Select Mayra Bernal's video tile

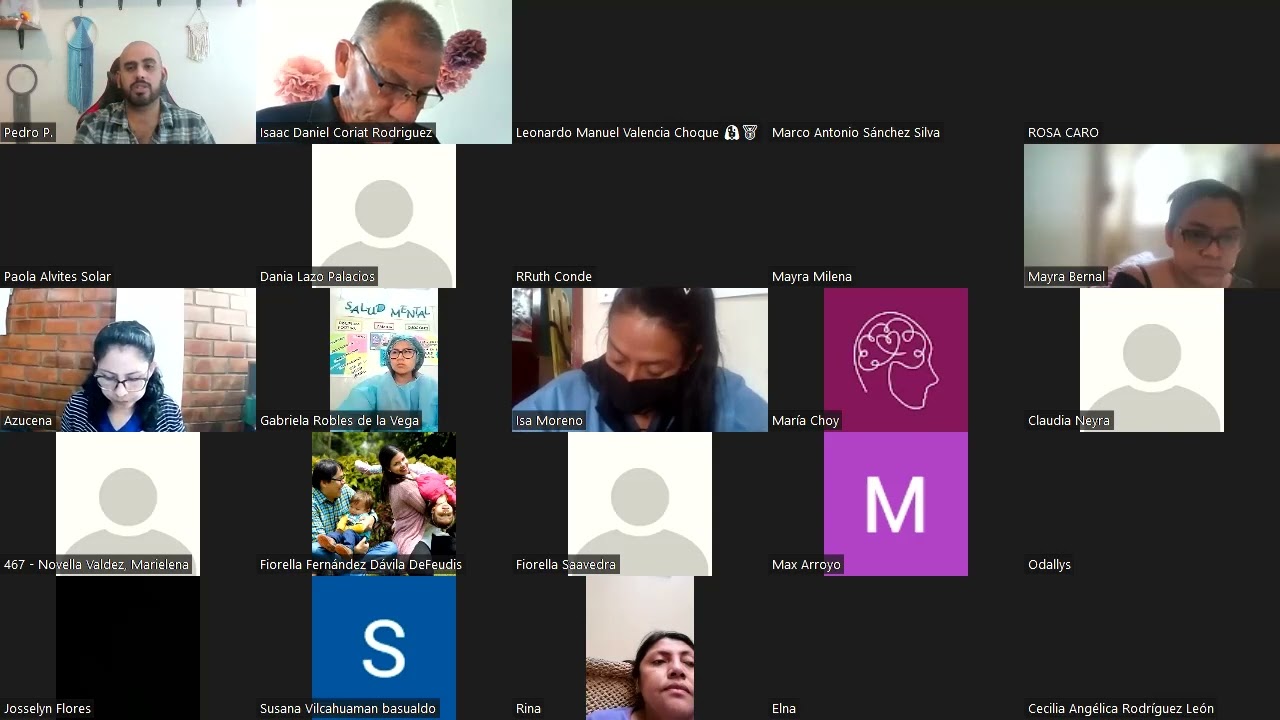1152,216
